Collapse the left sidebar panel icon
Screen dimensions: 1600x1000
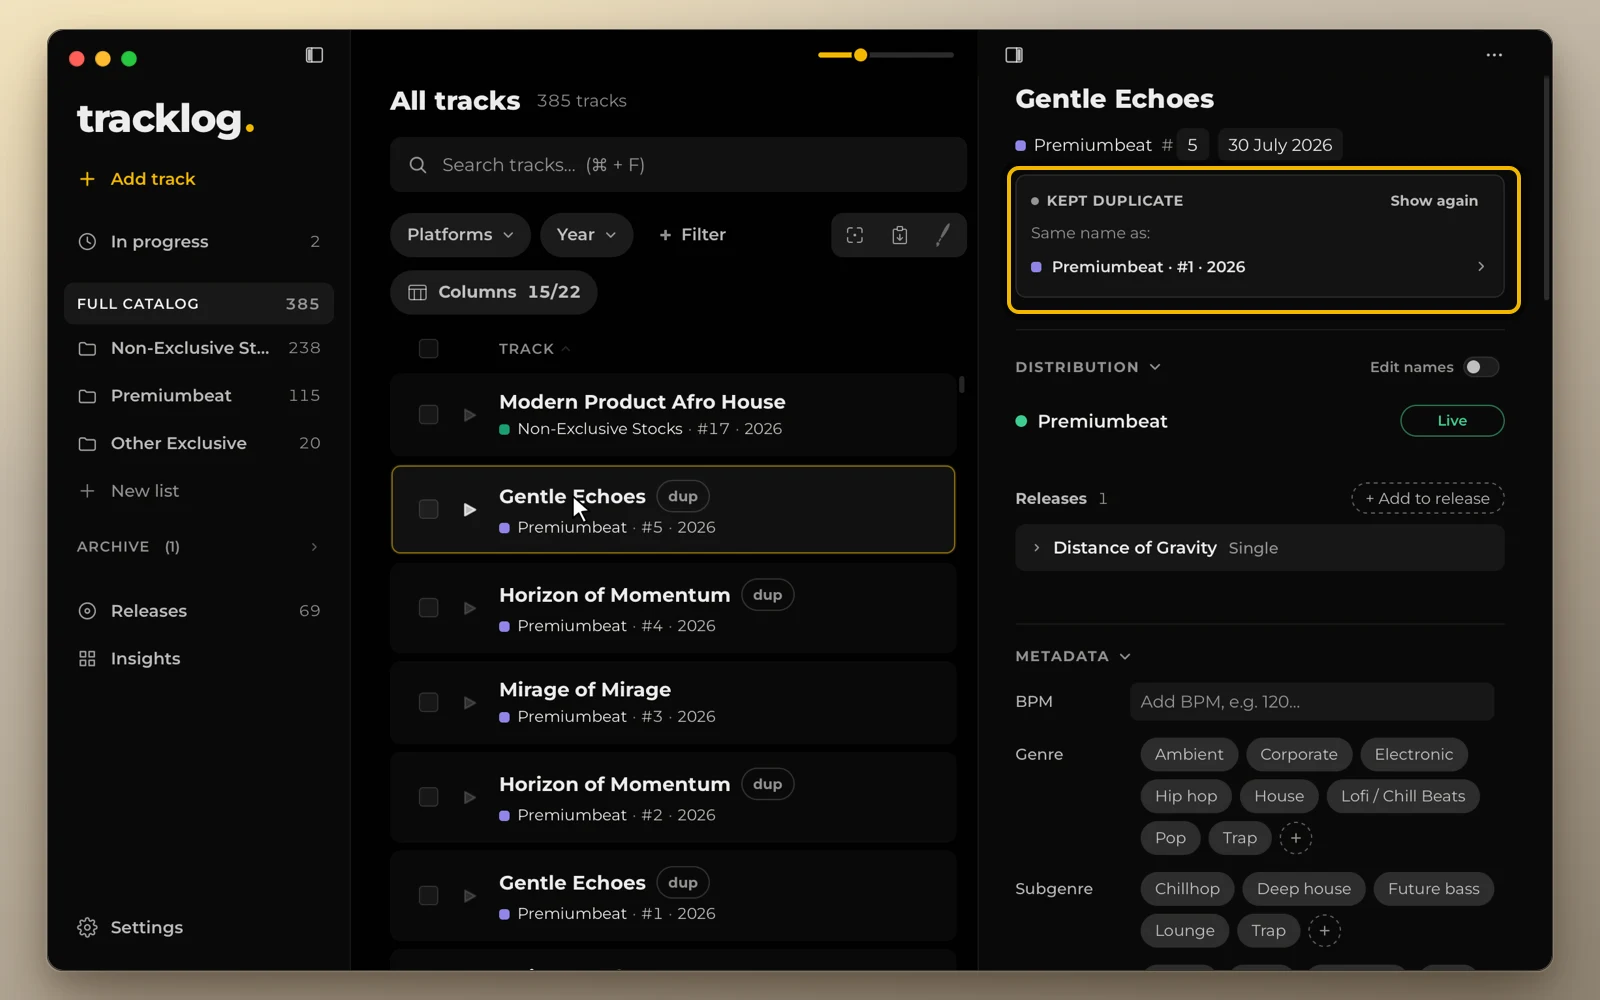[314, 55]
